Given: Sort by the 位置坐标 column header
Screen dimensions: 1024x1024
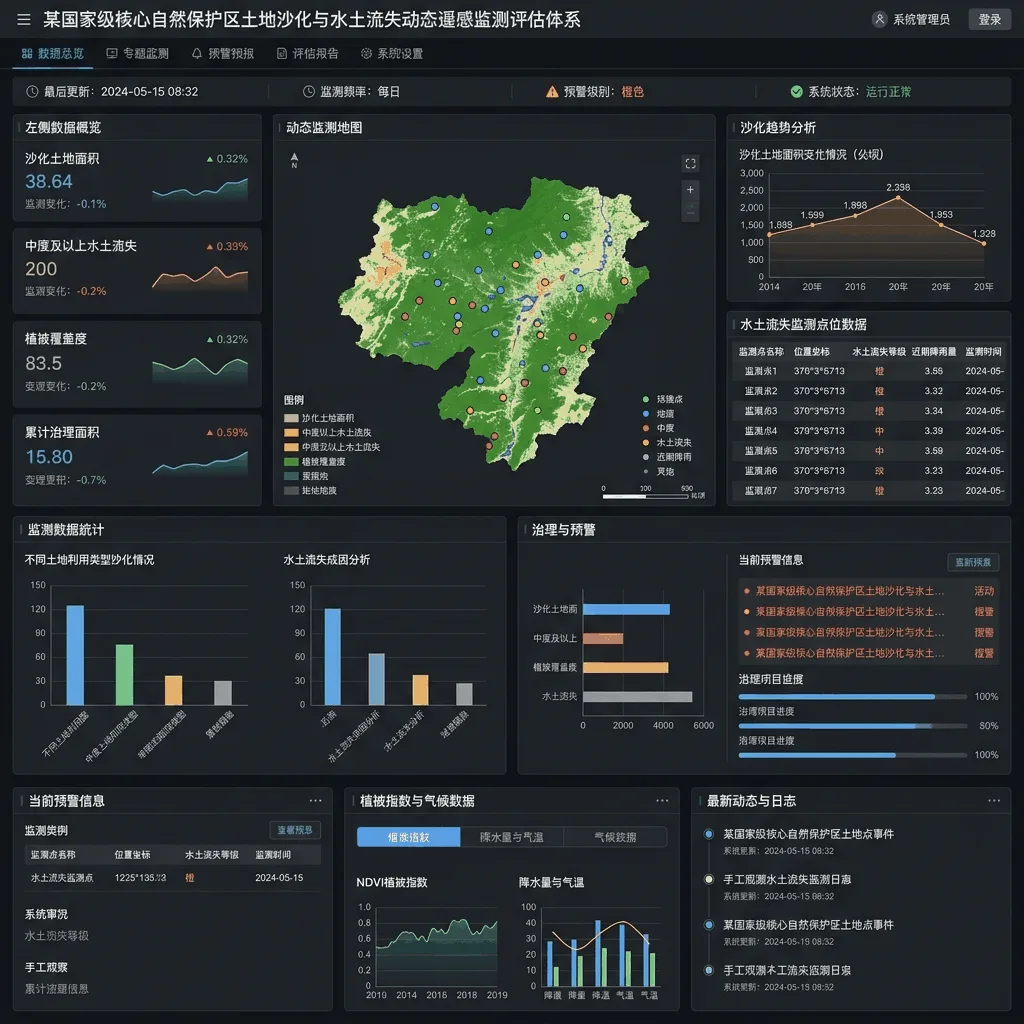Looking at the screenshot, I should click(x=811, y=351).
